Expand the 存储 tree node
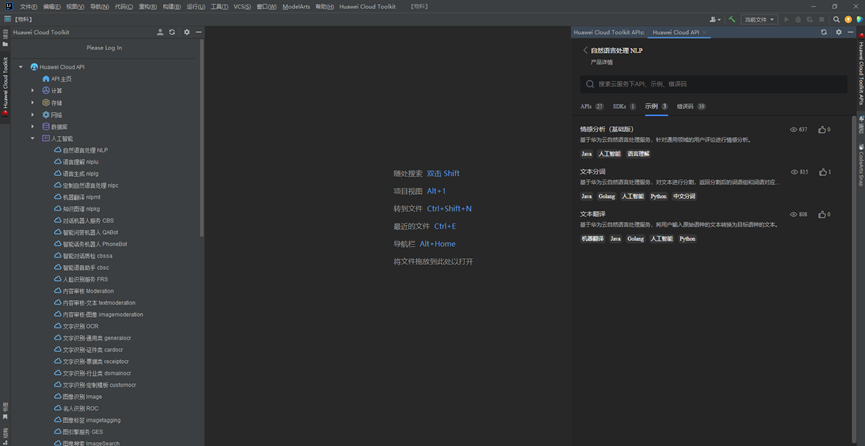Viewport: 865px width, 446px height. [33, 103]
